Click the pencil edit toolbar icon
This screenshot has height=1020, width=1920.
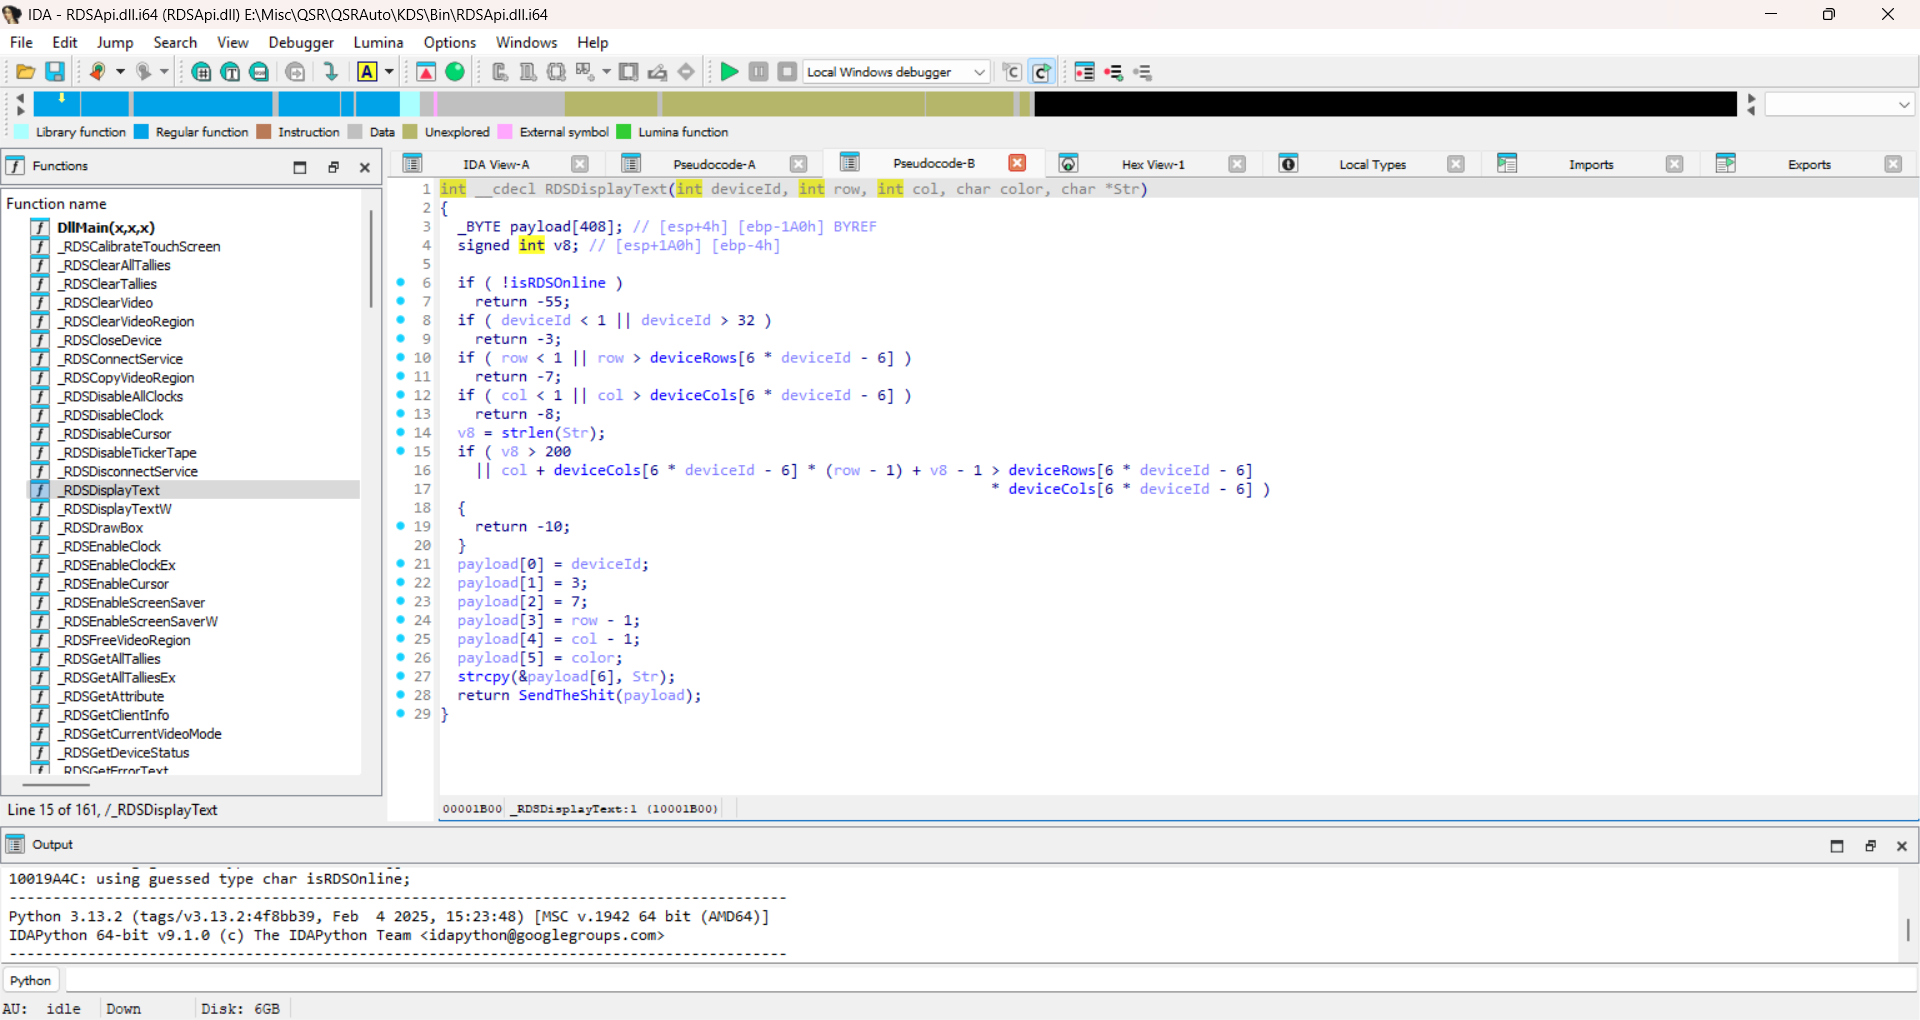(x=657, y=72)
